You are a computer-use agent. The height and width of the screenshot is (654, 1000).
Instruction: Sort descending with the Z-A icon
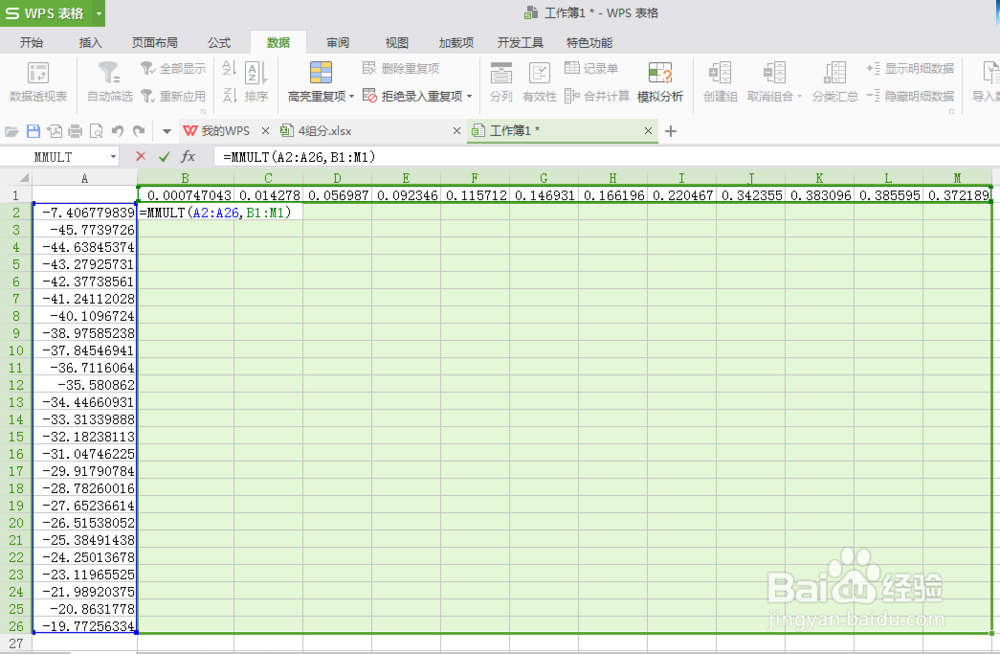[229, 96]
